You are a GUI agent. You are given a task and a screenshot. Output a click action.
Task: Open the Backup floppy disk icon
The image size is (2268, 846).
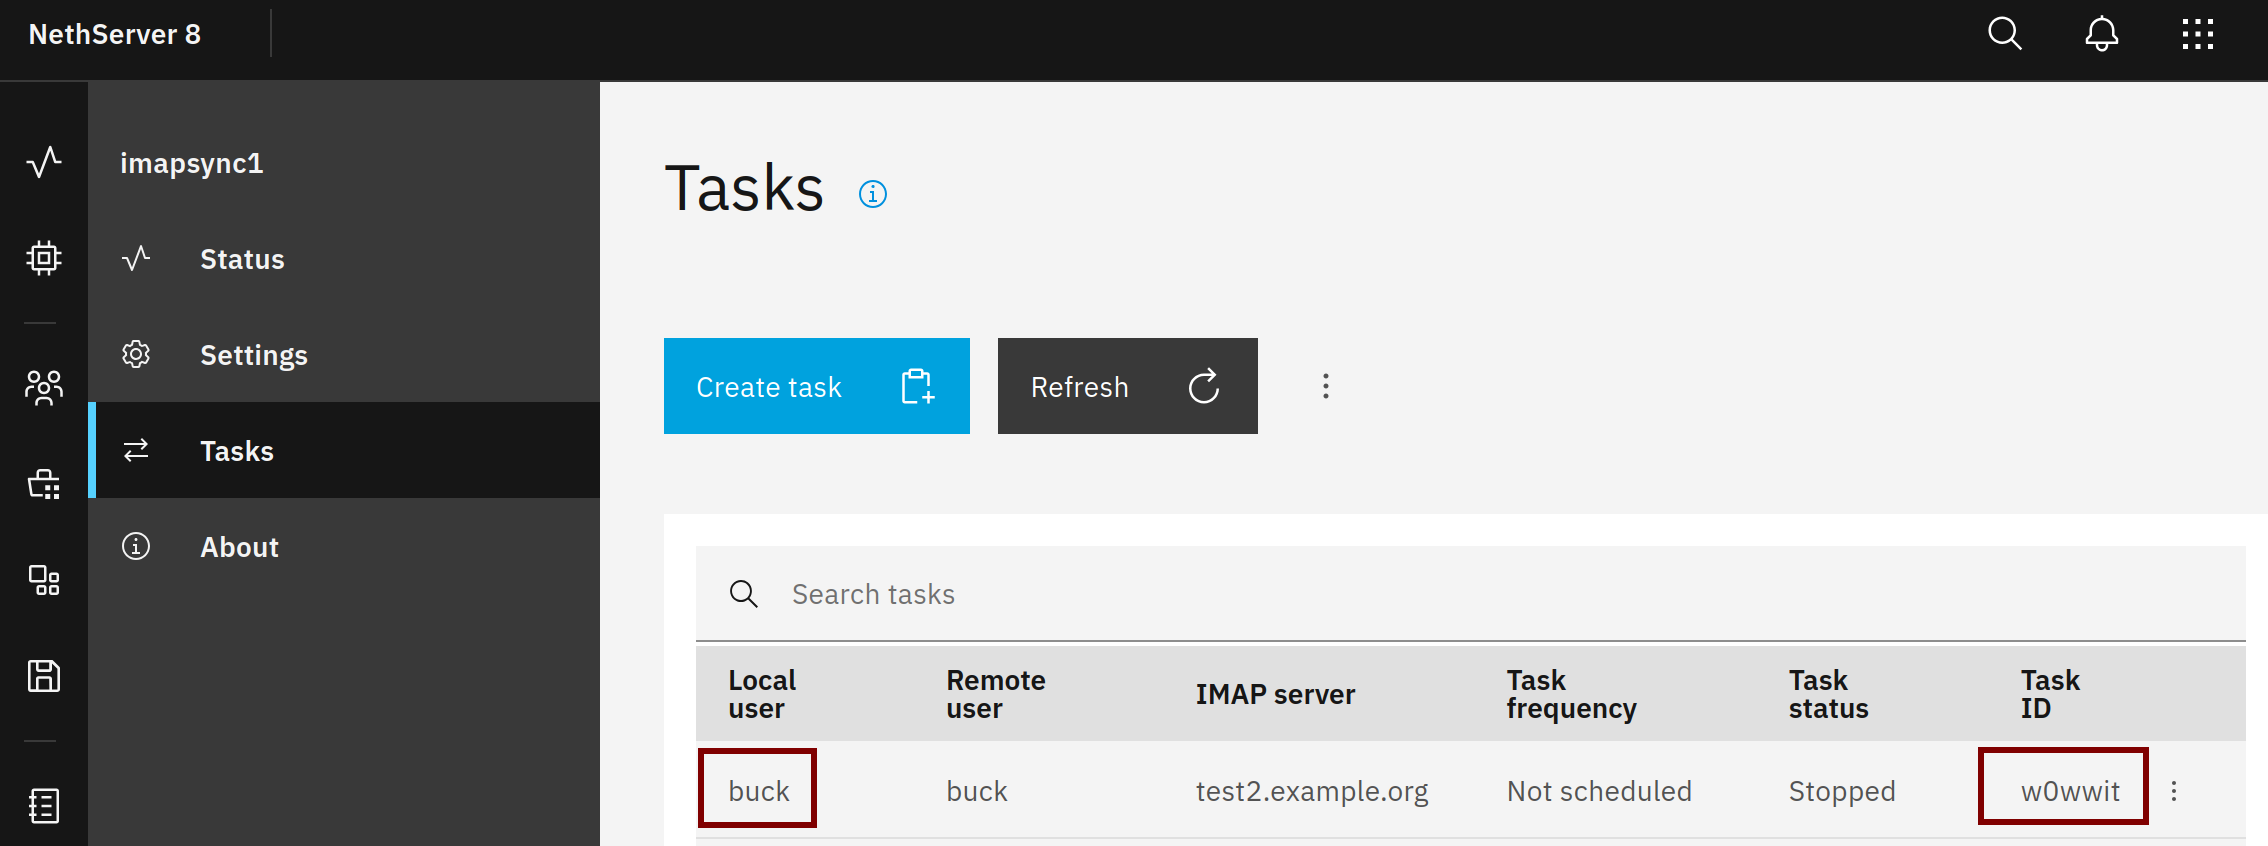coord(44,676)
